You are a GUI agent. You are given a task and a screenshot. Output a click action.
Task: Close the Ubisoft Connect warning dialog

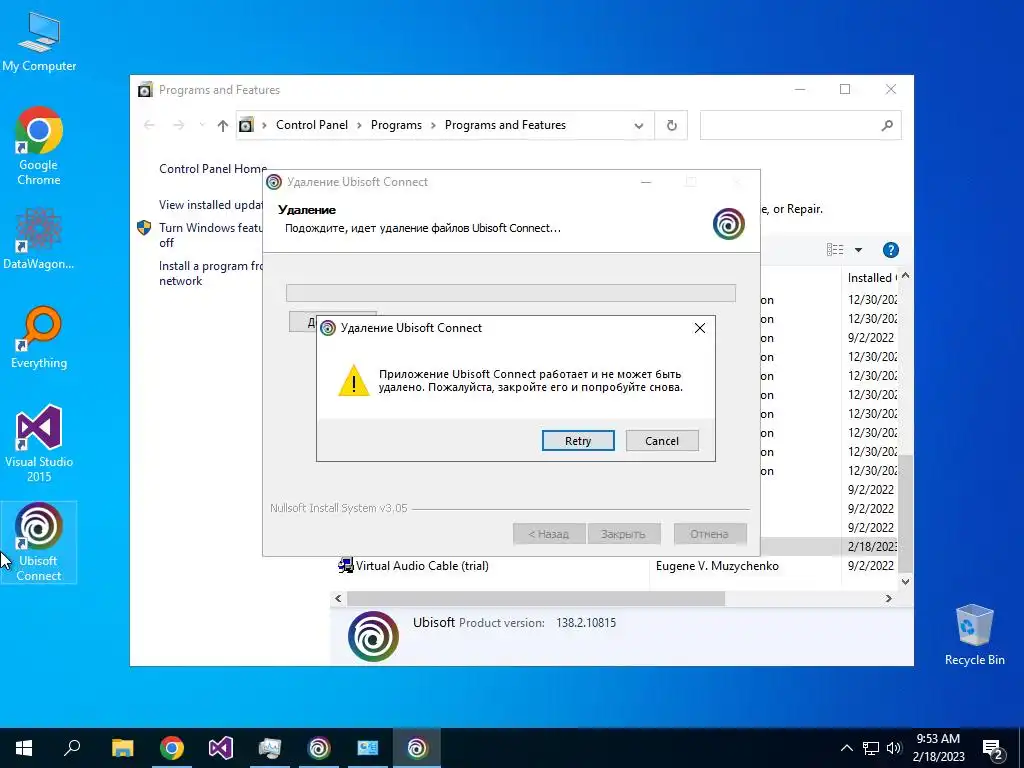[x=699, y=328]
